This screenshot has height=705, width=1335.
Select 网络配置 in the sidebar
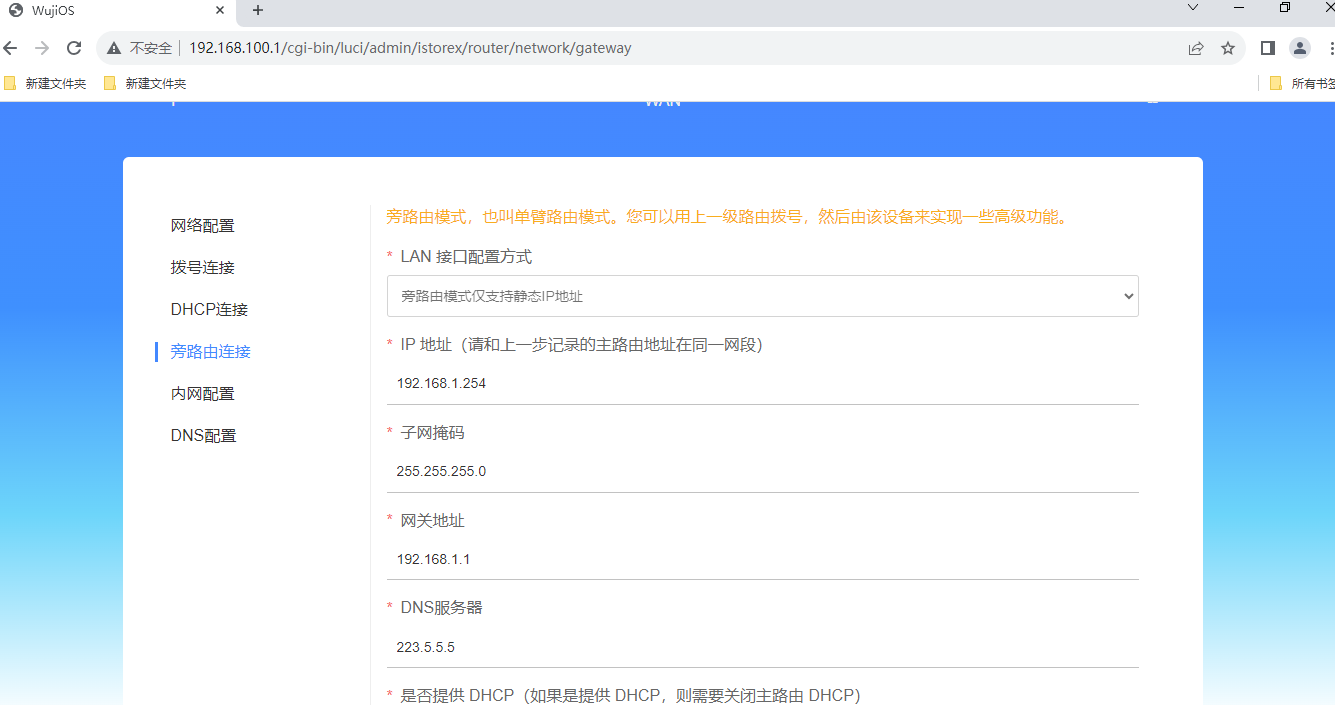[x=203, y=226]
